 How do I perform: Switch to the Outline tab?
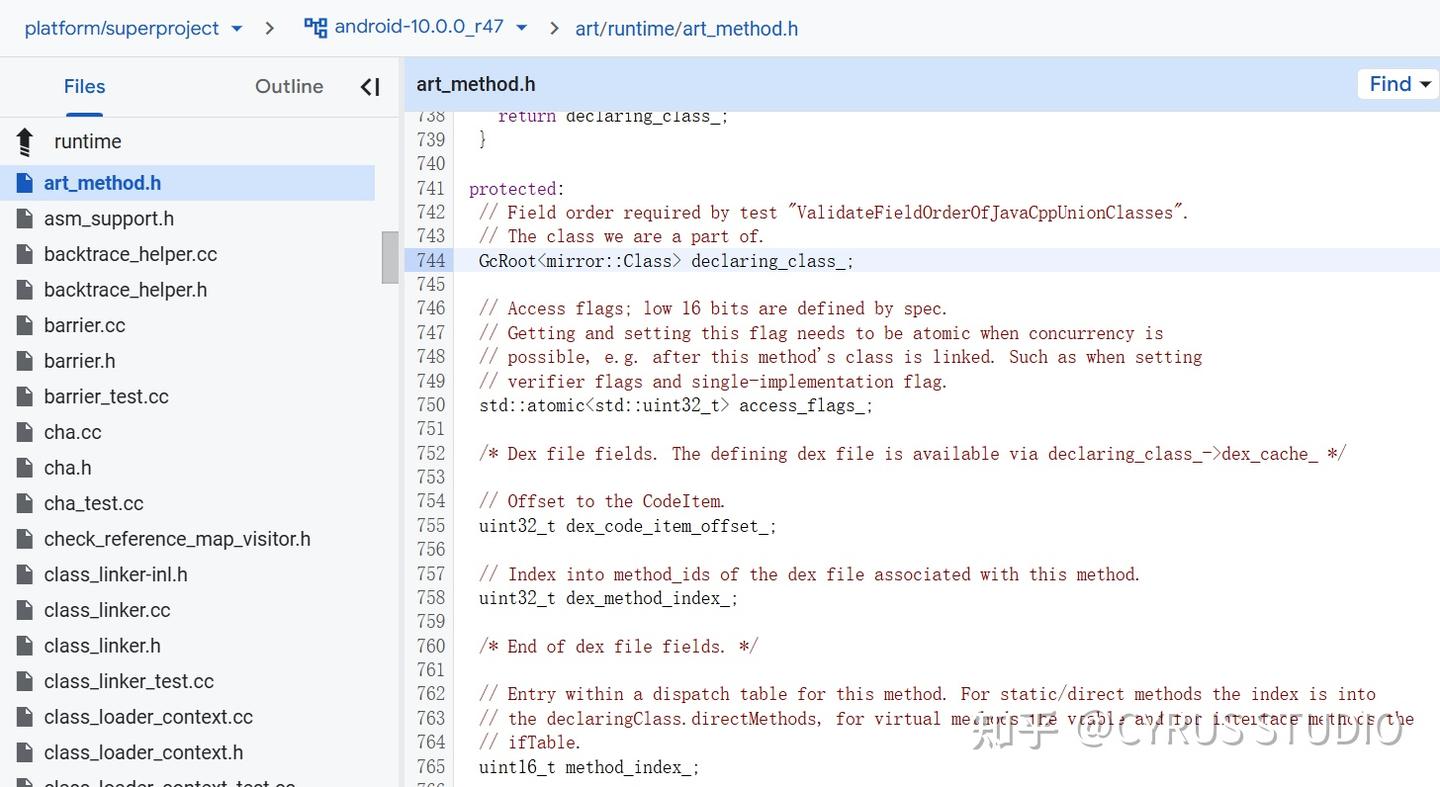[288, 87]
